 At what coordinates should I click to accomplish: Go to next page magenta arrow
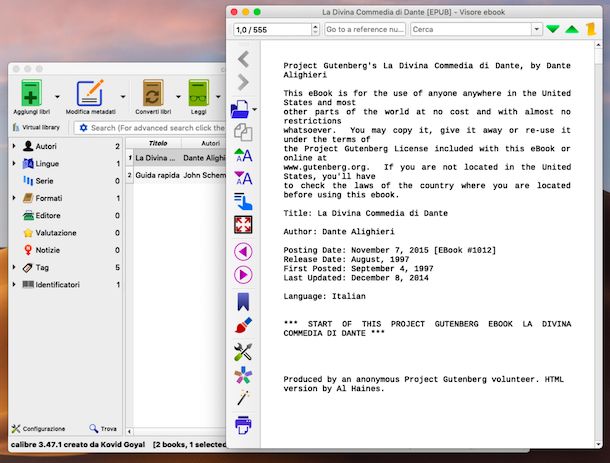pos(243,275)
